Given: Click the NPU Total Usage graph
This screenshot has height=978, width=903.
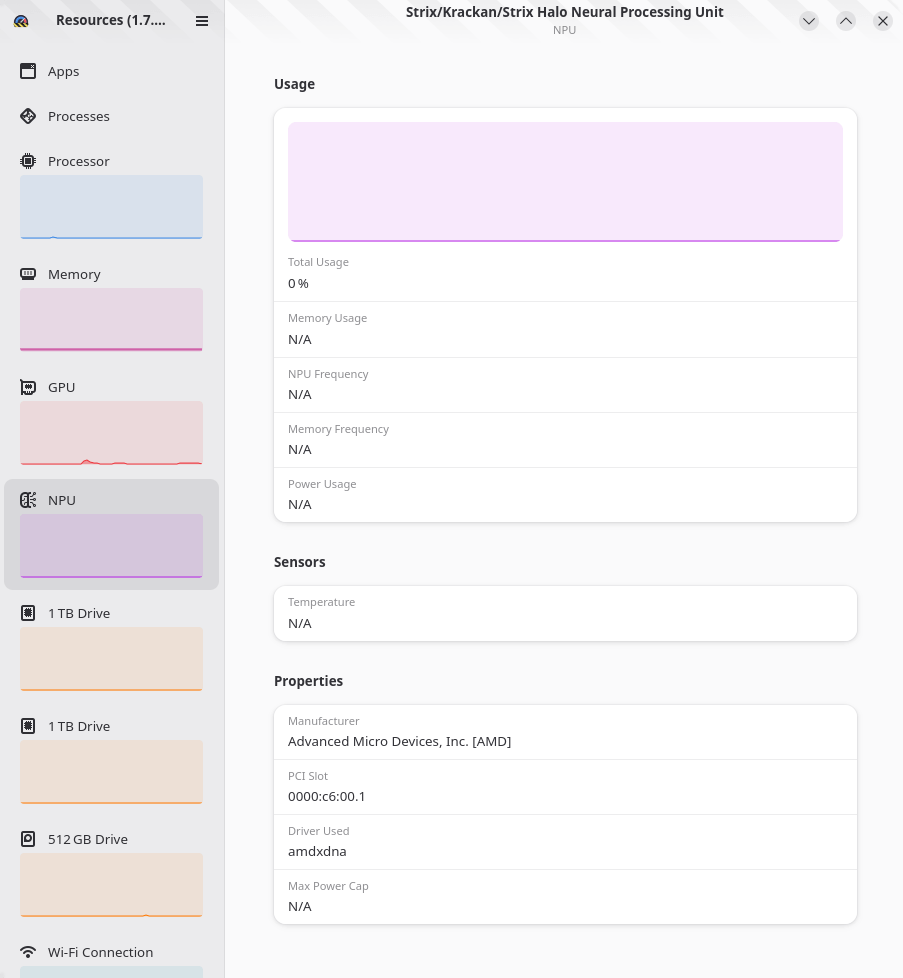Looking at the screenshot, I should pyautogui.click(x=565, y=182).
